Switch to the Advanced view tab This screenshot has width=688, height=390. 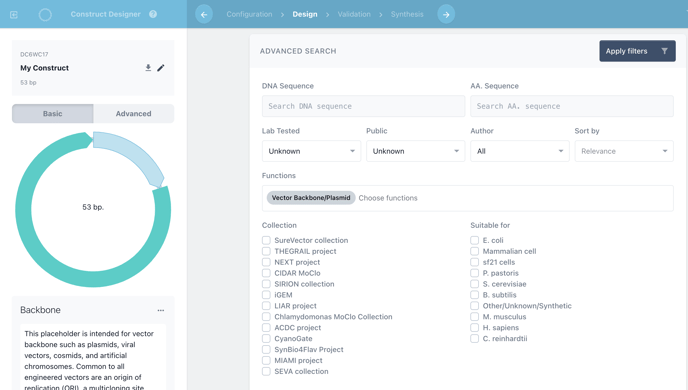pos(133,114)
